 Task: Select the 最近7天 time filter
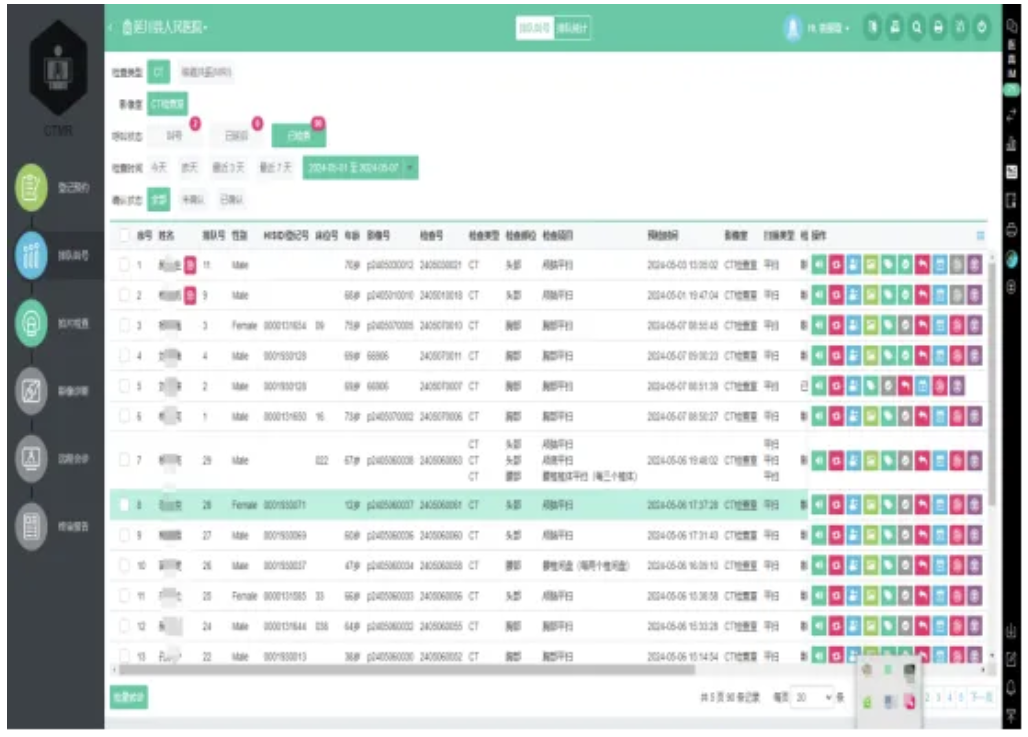coord(275,168)
